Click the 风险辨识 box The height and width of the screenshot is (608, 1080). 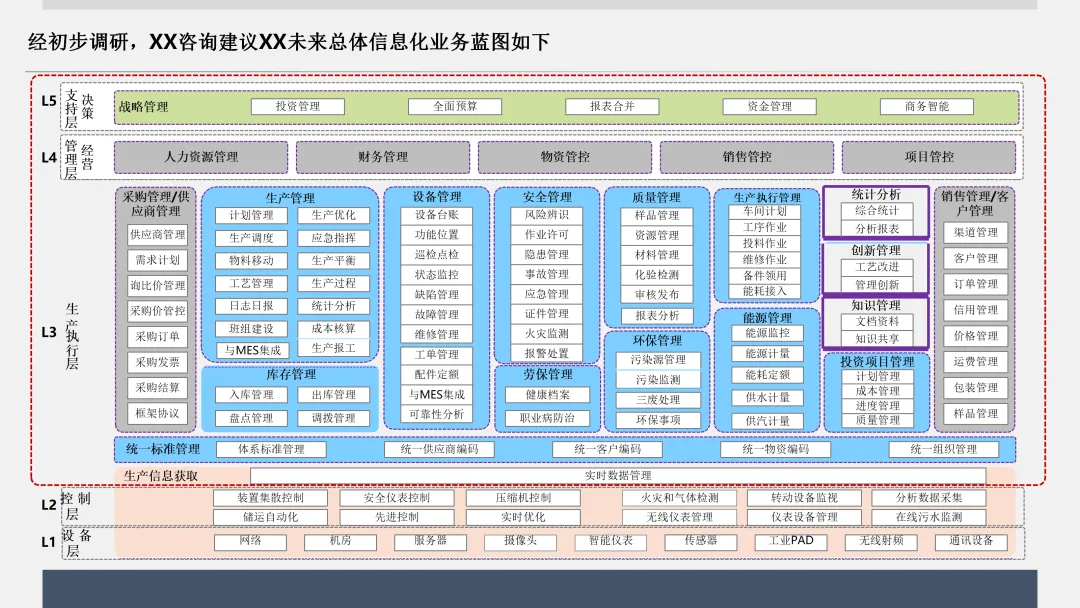point(547,215)
